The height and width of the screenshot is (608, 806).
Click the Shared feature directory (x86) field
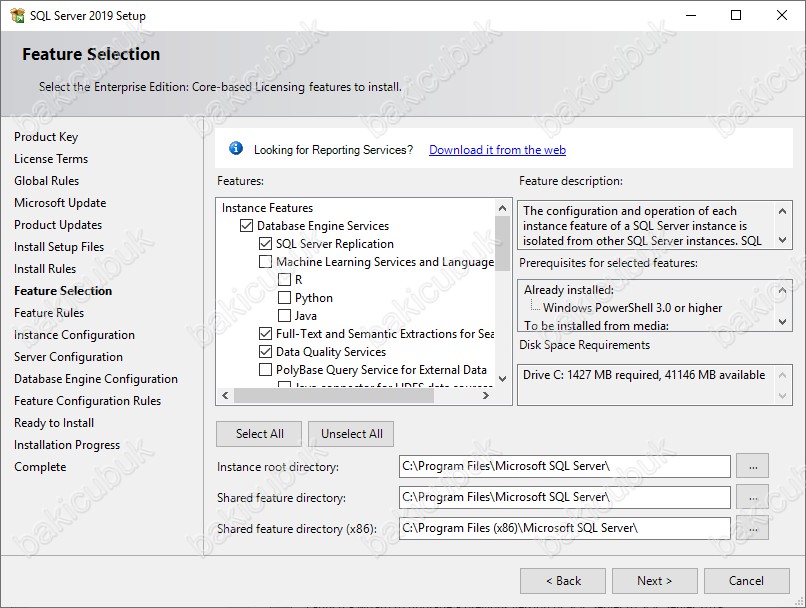564,528
